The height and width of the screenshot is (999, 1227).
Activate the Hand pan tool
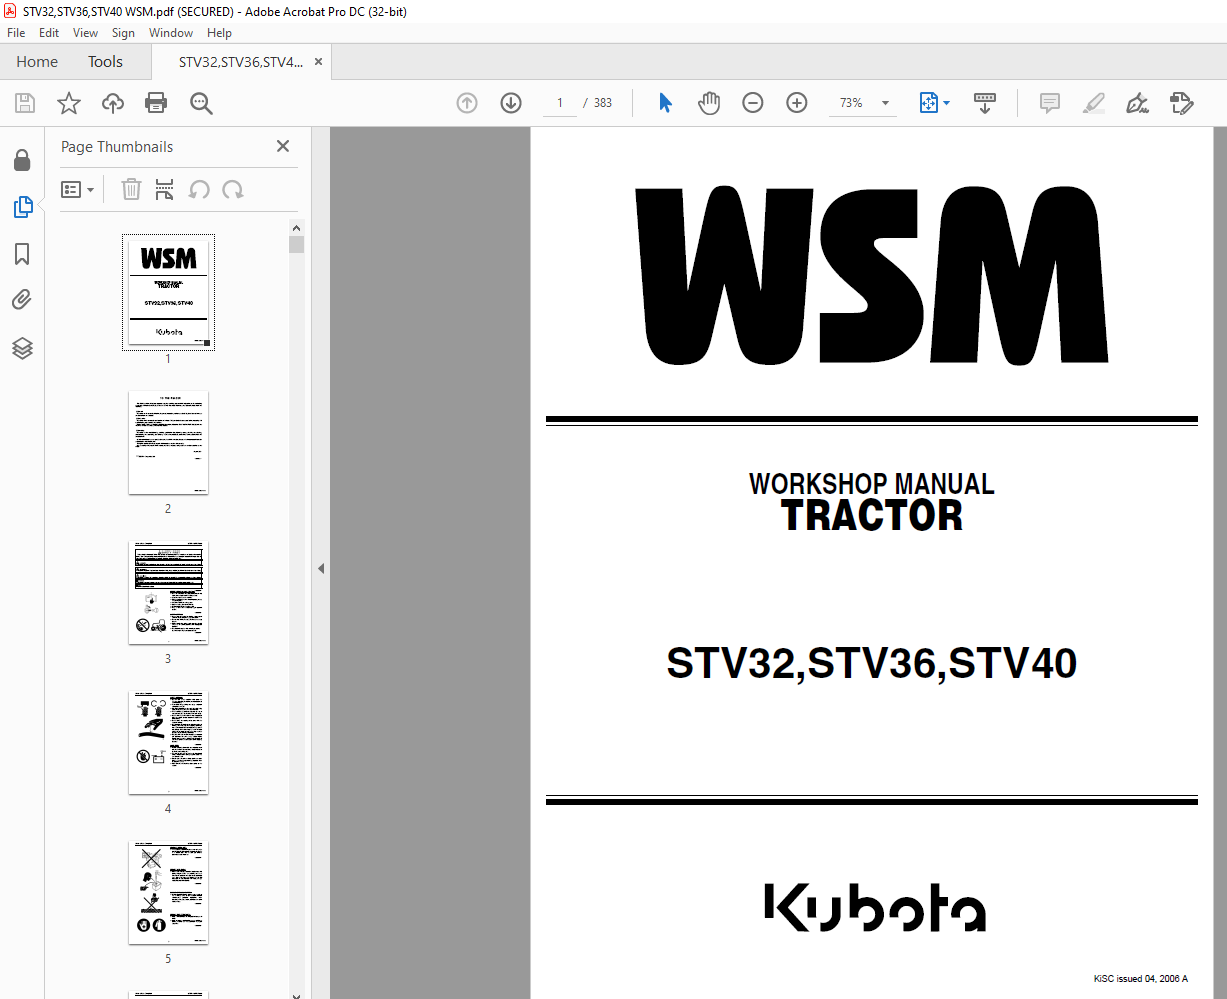(709, 103)
